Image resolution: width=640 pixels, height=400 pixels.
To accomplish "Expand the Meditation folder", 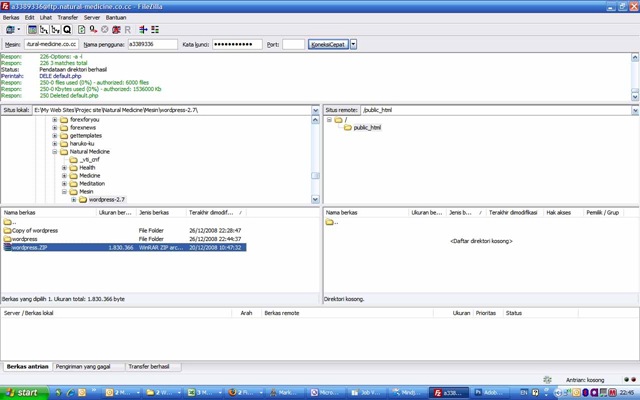I will click(64, 184).
